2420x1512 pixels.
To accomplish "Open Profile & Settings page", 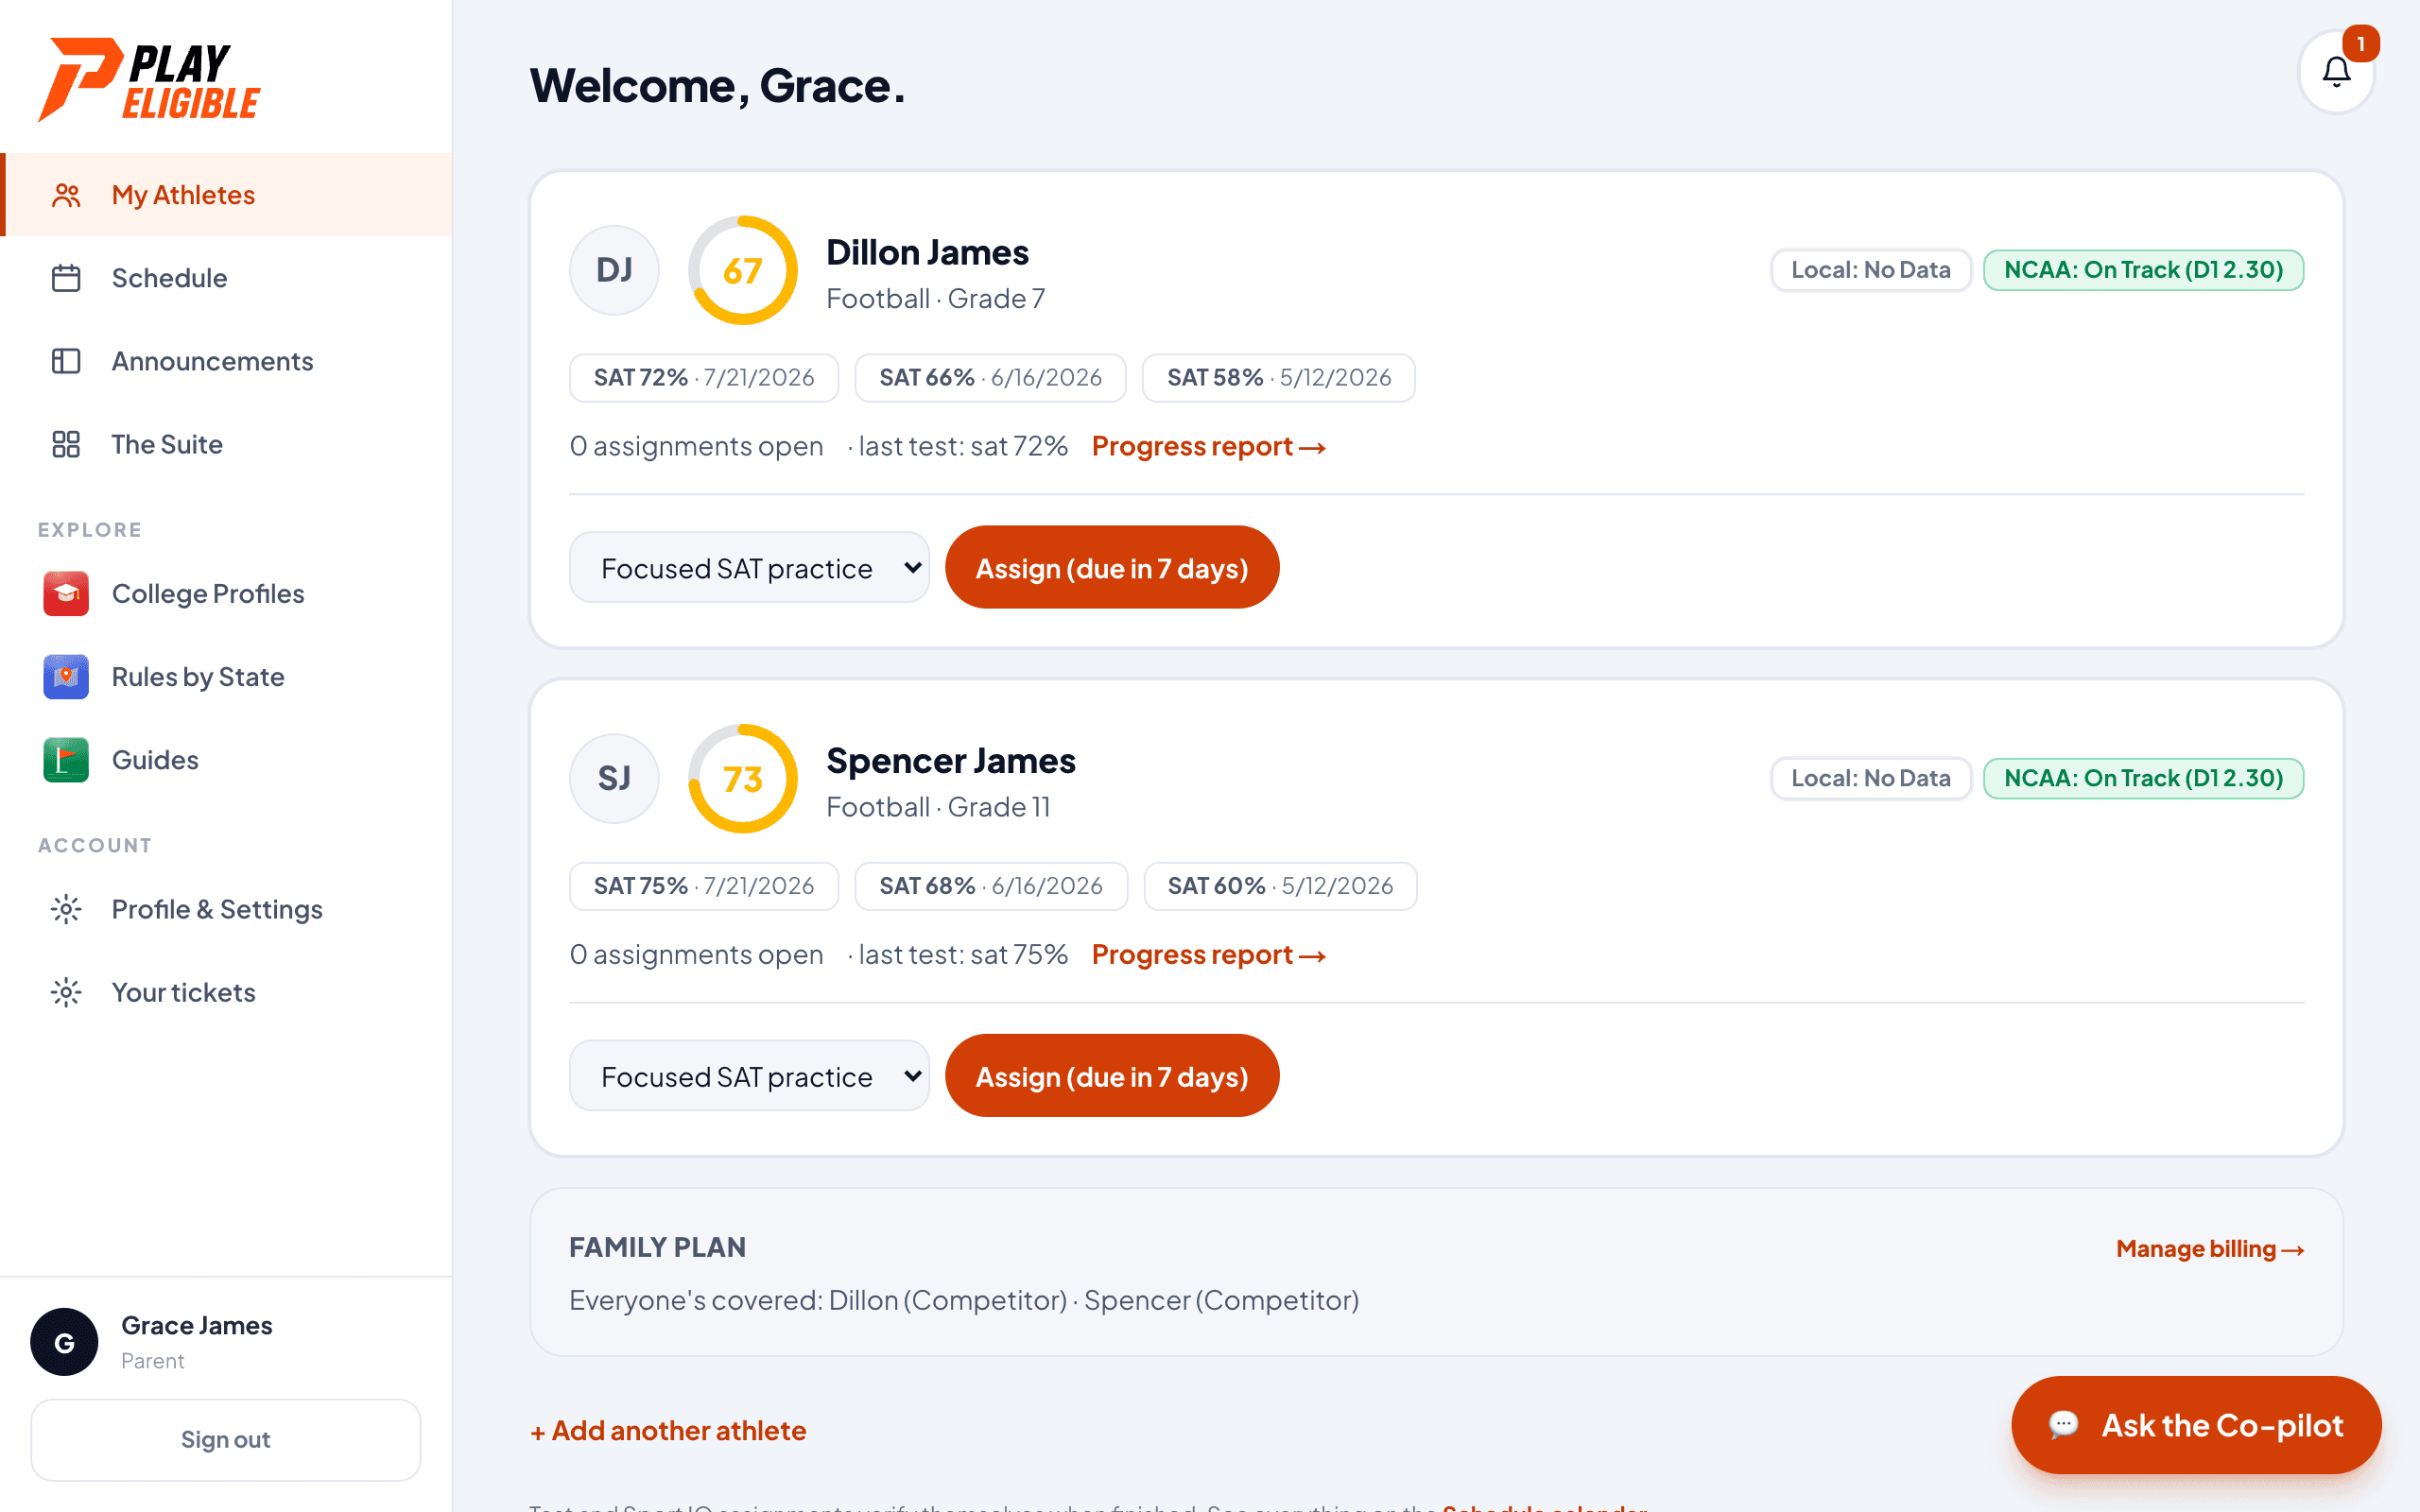I will click(x=226, y=909).
